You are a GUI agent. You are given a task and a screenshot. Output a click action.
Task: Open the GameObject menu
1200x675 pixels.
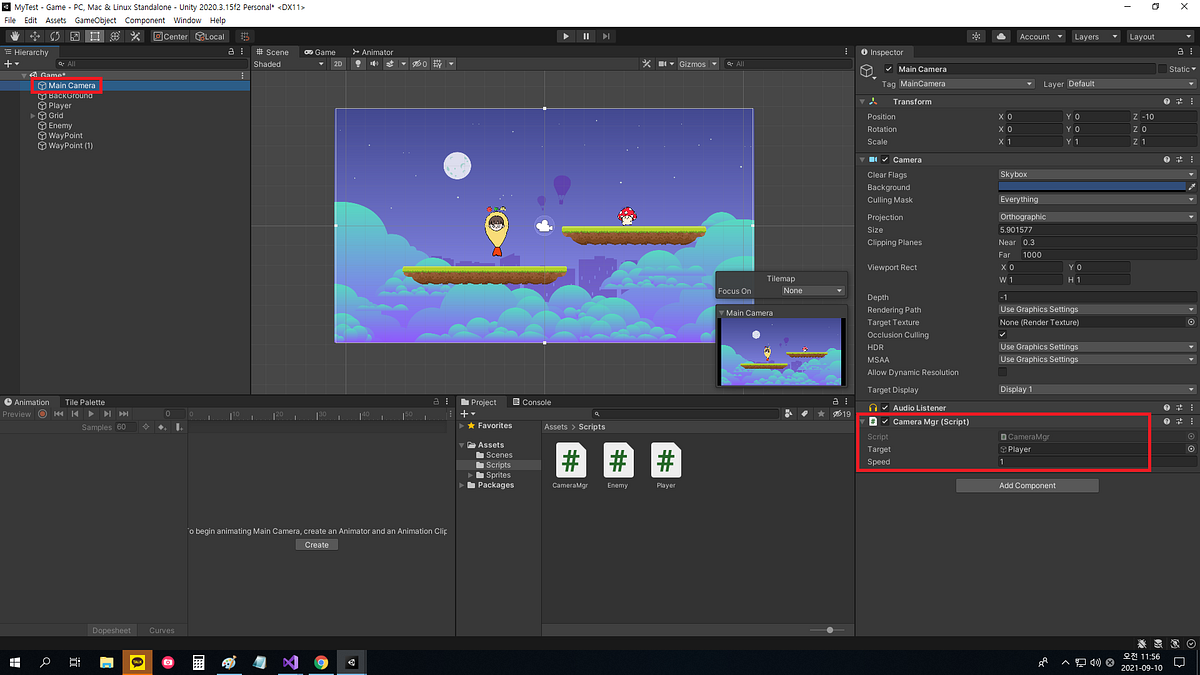coord(95,19)
